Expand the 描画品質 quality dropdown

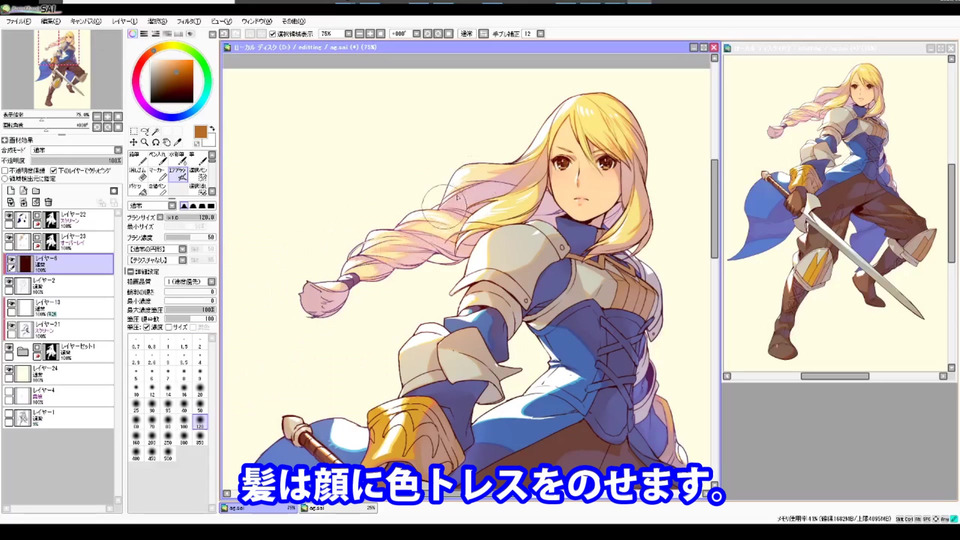(x=190, y=282)
